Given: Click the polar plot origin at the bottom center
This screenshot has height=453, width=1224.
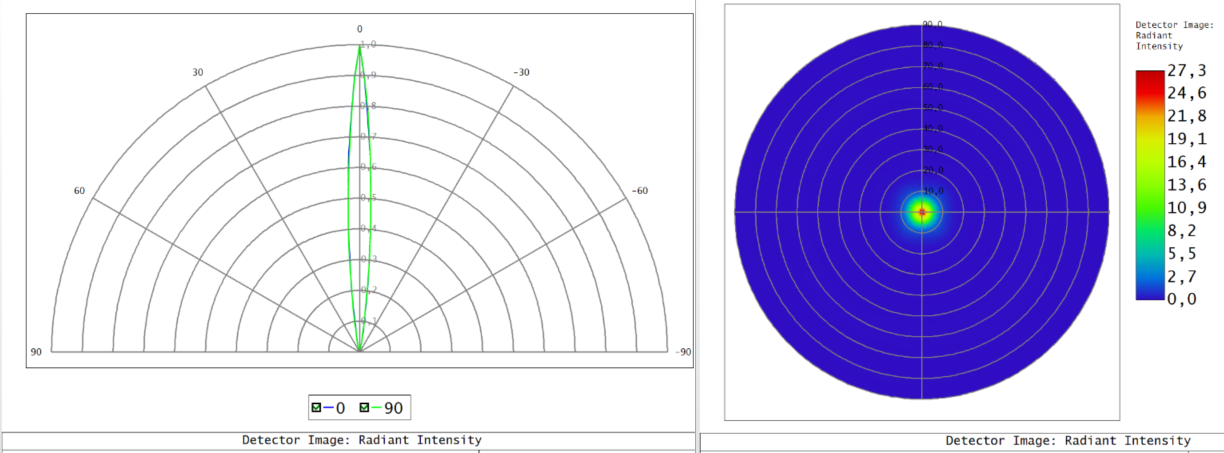Looking at the screenshot, I should 360,352.
